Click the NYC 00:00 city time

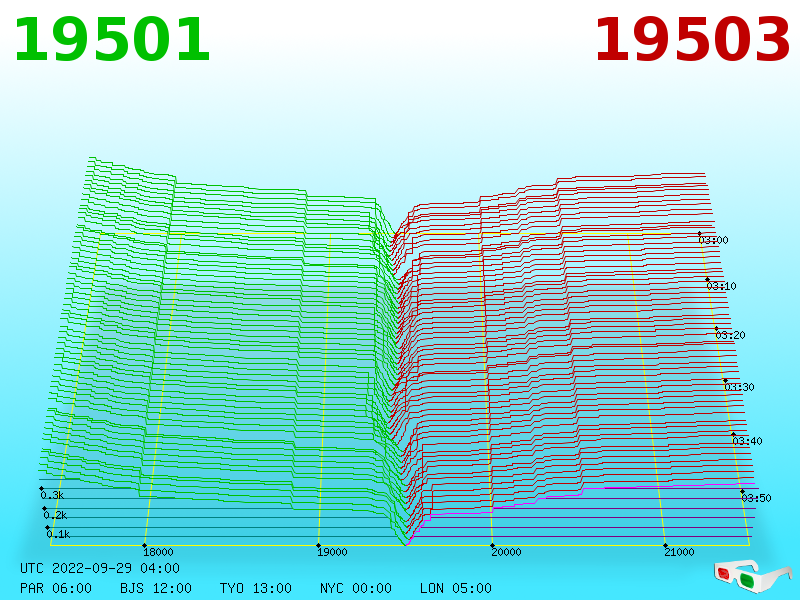point(356,588)
